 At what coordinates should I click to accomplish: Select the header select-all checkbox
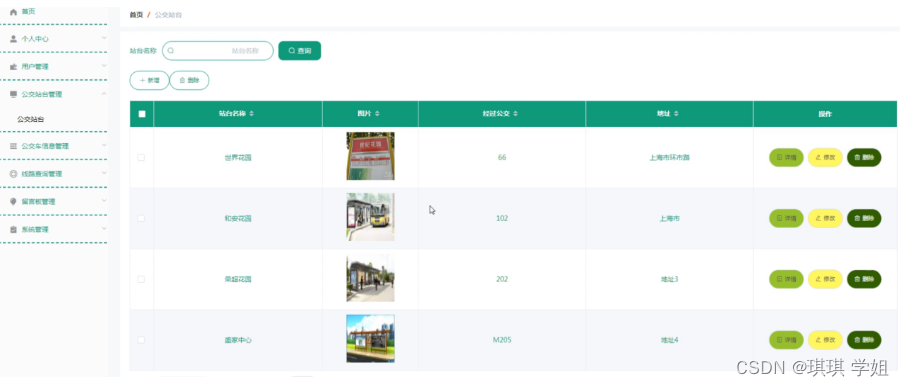coord(142,114)
